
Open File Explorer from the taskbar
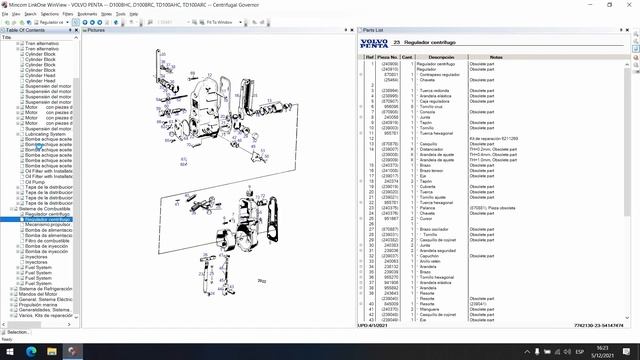coord(52,351)
